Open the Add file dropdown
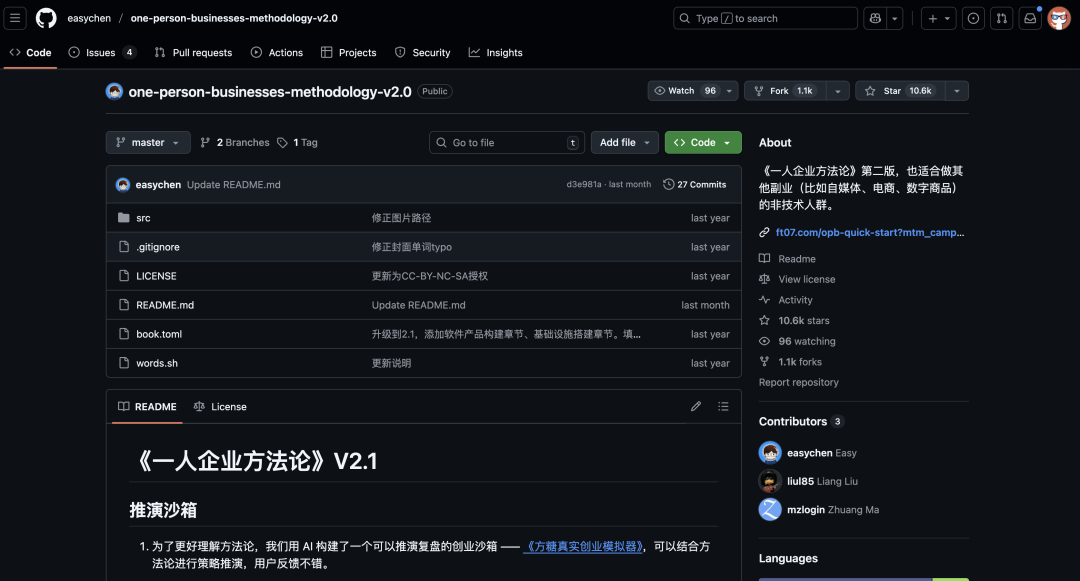Screen dimensions: 1080x581 pos(625,142)
